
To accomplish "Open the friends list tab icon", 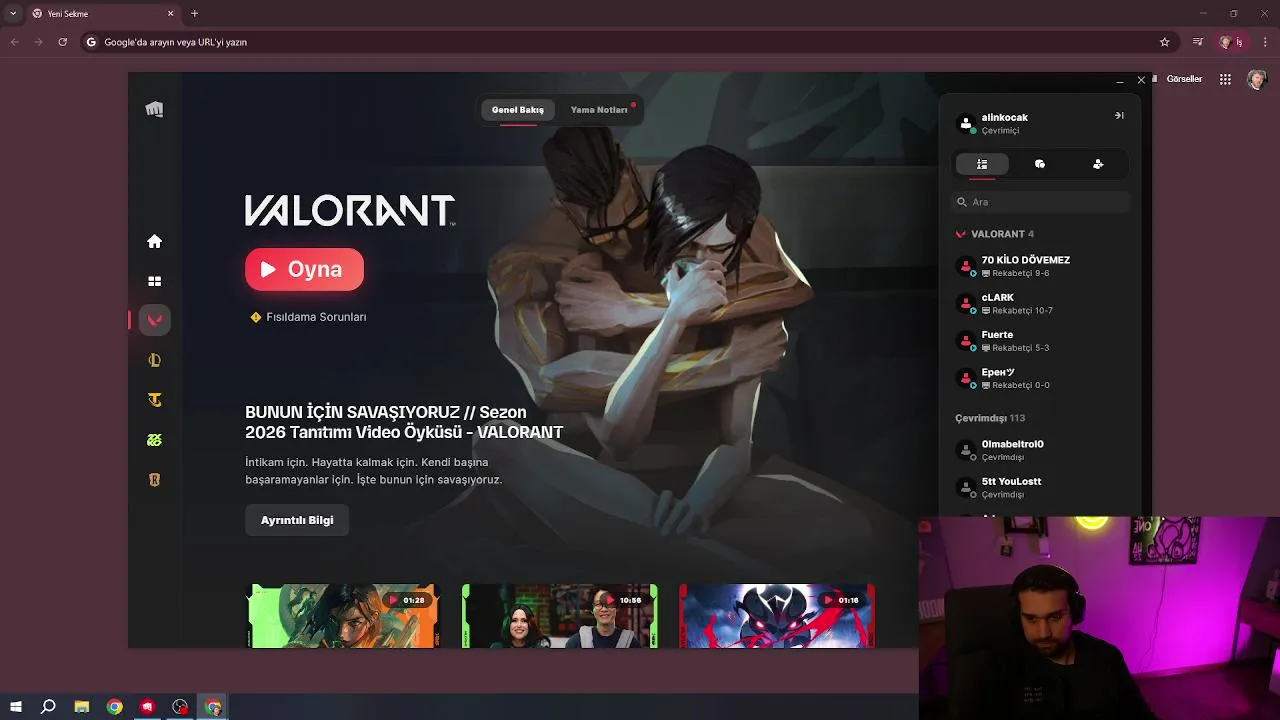I will click(982, 164).
